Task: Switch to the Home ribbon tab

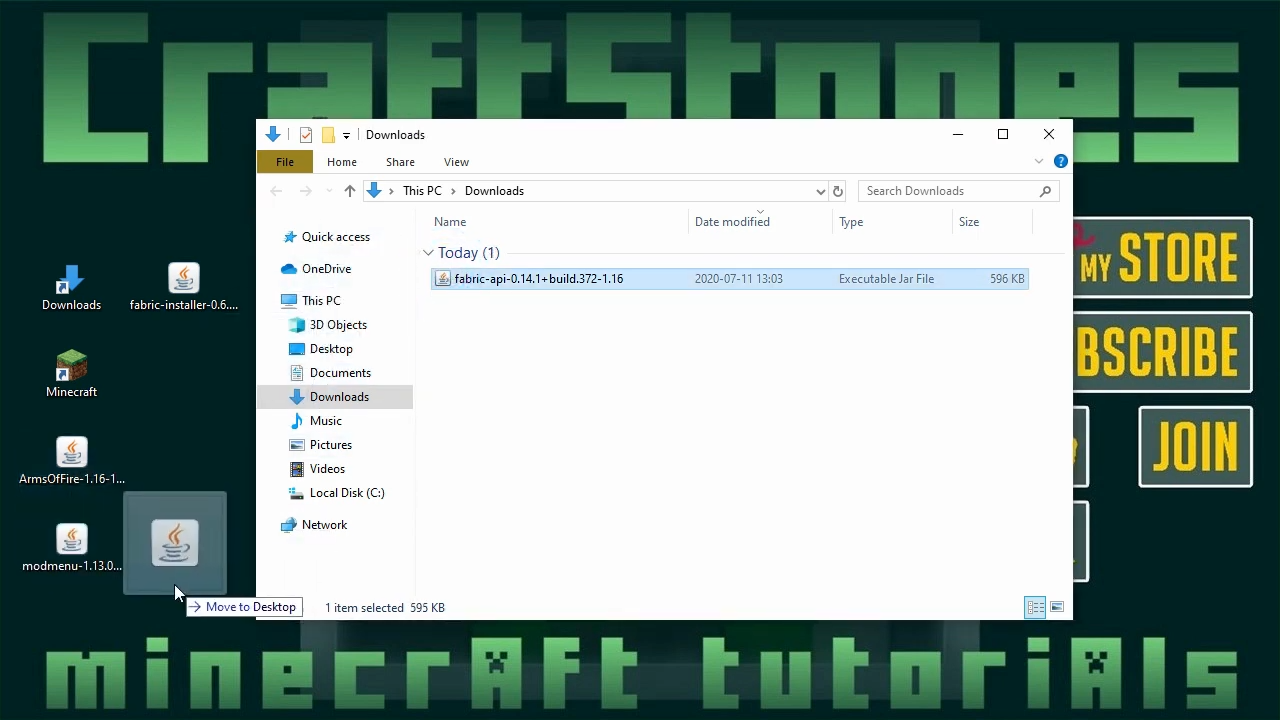Action: pos(341,162)
